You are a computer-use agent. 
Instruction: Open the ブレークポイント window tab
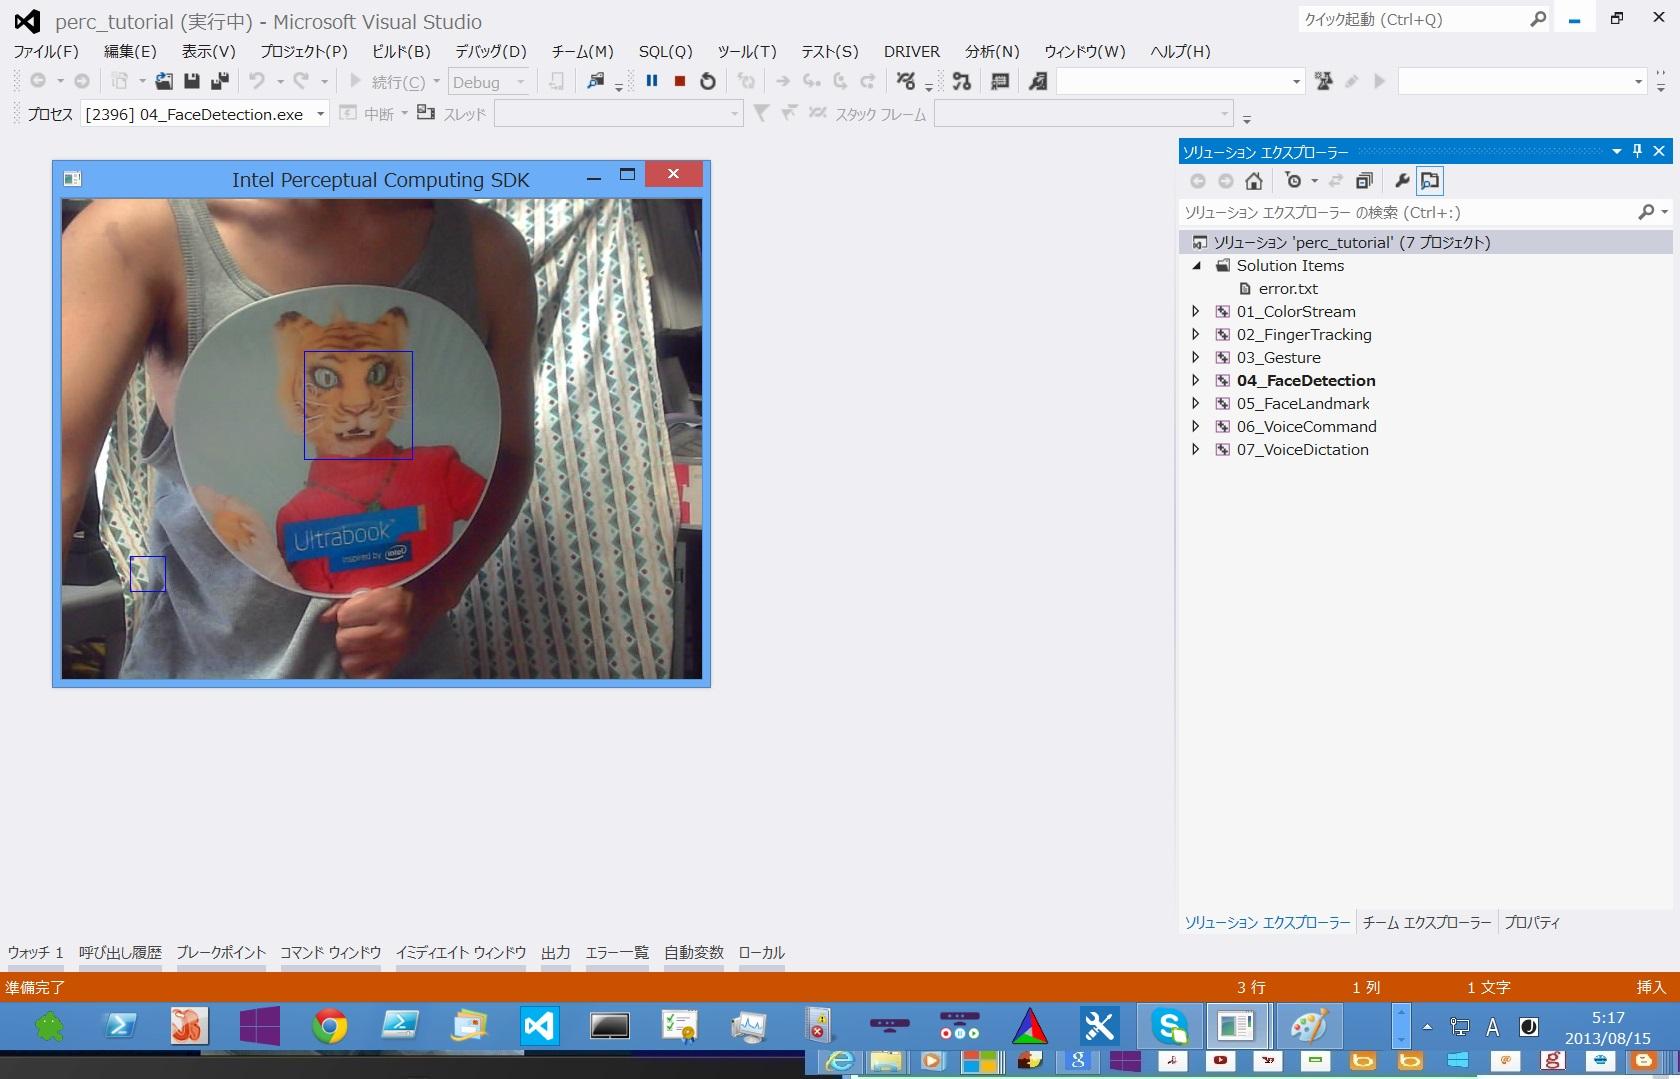coord(221,953)
